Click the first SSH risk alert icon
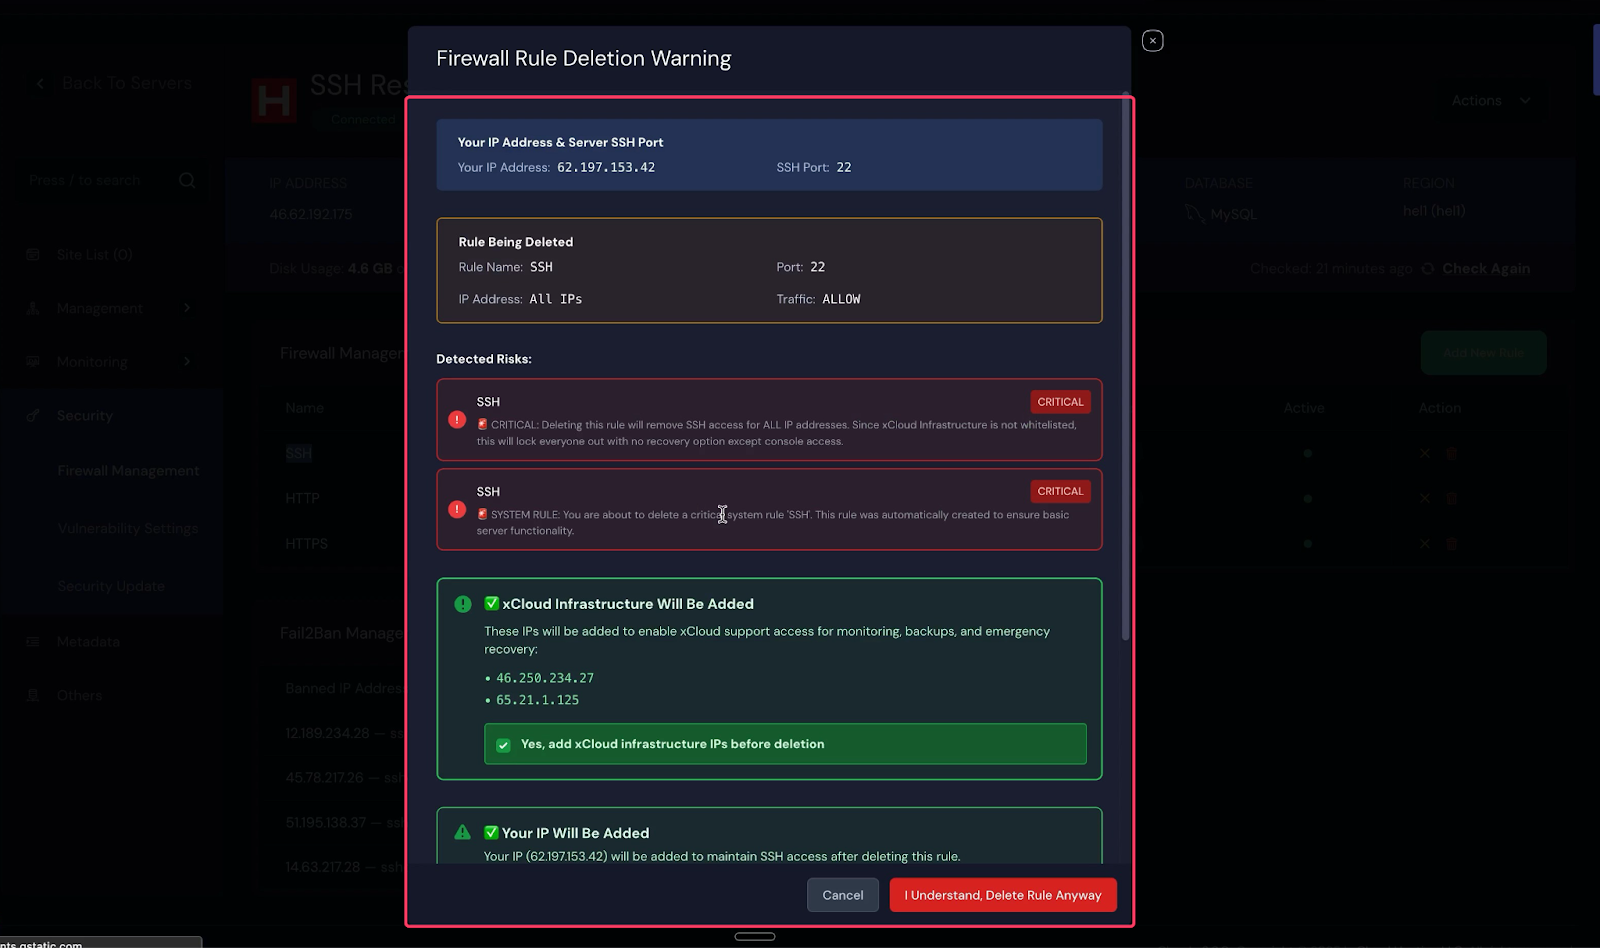1600x948 pixels. (457, 420)
